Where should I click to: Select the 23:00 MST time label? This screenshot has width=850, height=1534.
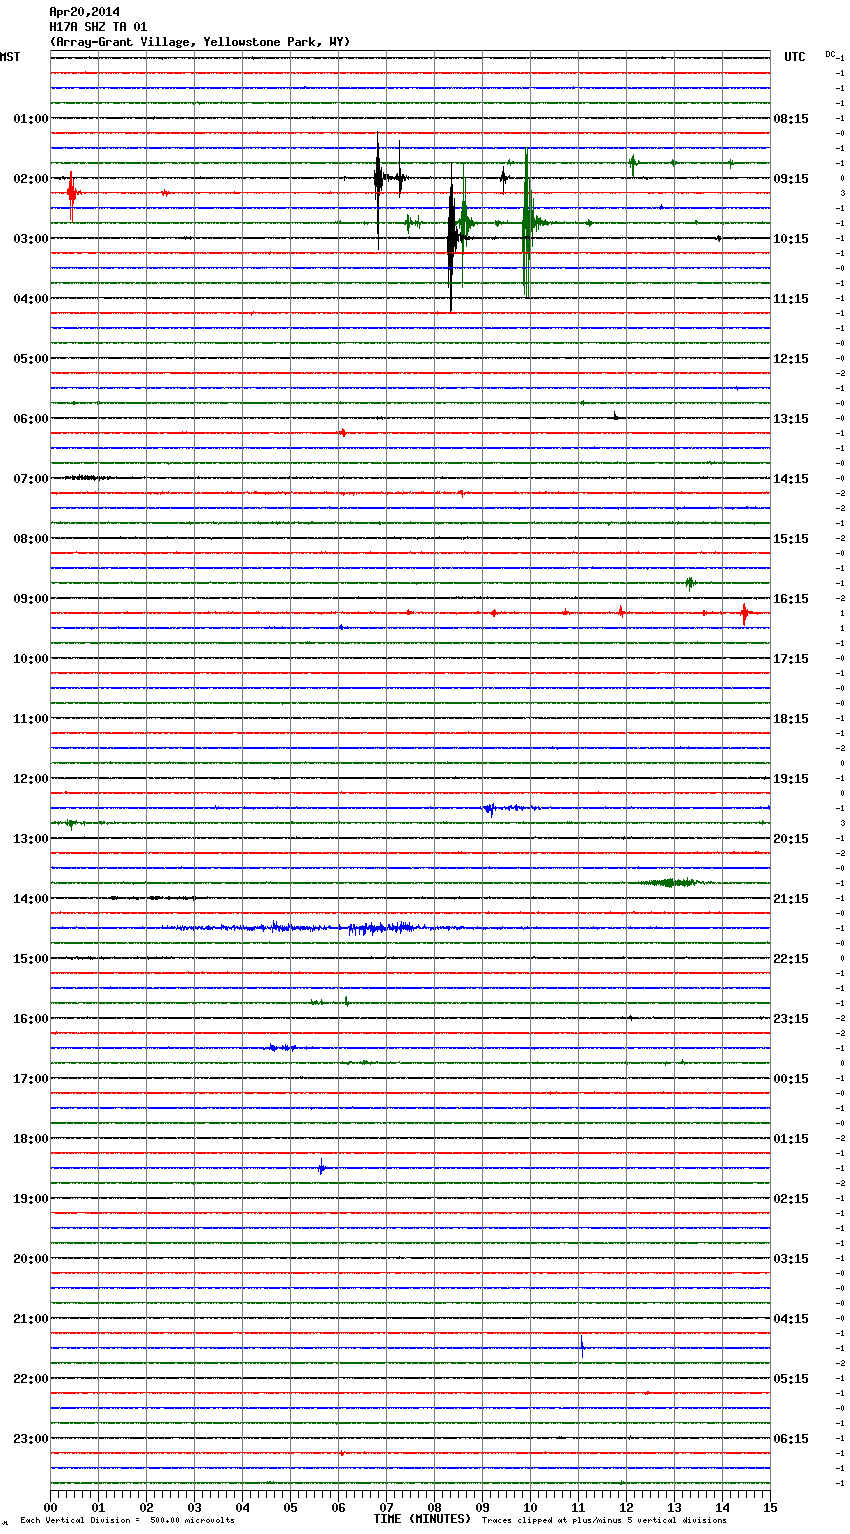31,1439
